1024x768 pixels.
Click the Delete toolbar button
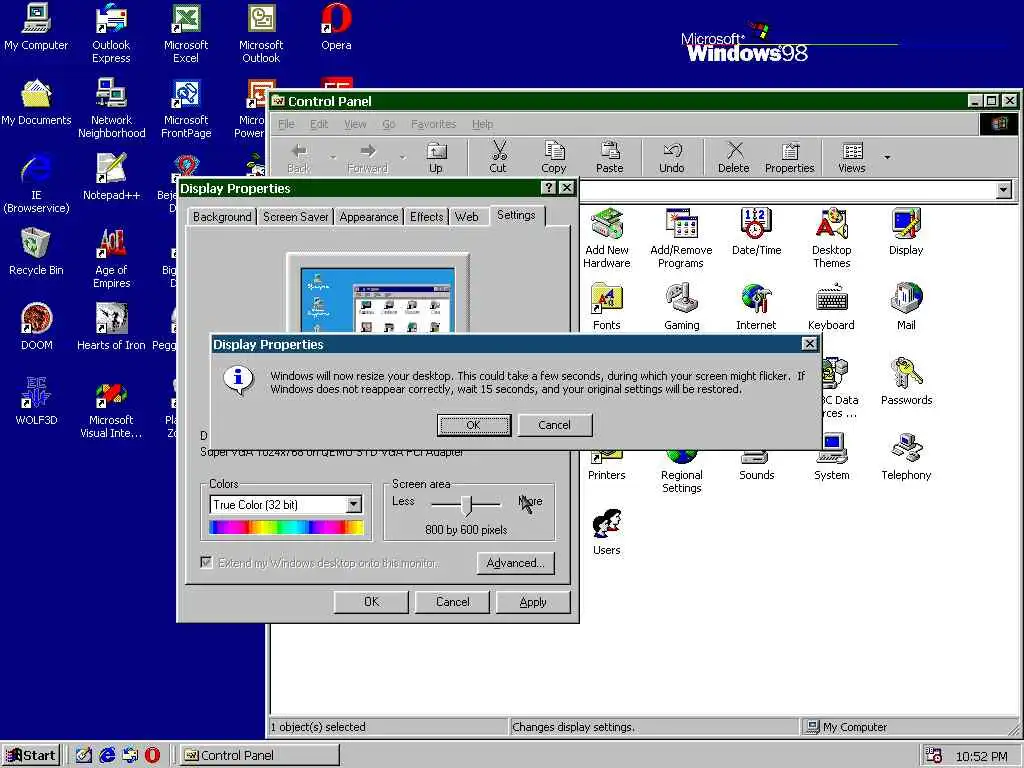click(733, 157)
